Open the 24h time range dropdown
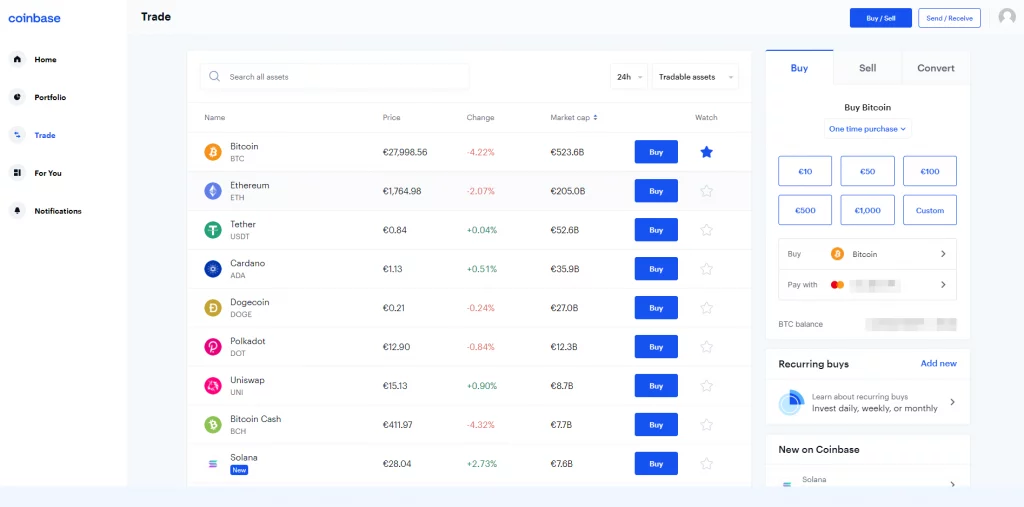This screenshot has height=507, width=1024. (628, 77)
